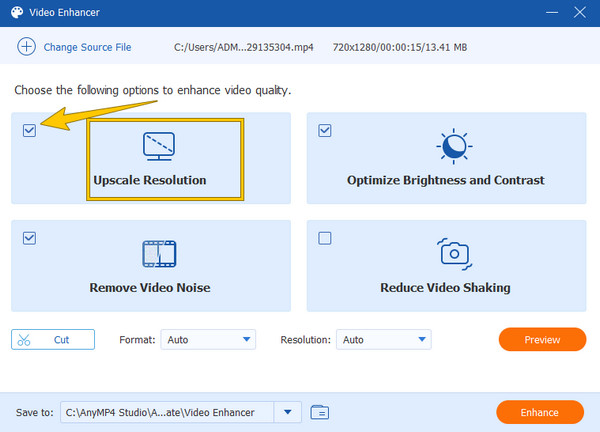Screen dimensions: 600x432
Task: Open the Resolution dropdown set to Auto
Action: 384,339
